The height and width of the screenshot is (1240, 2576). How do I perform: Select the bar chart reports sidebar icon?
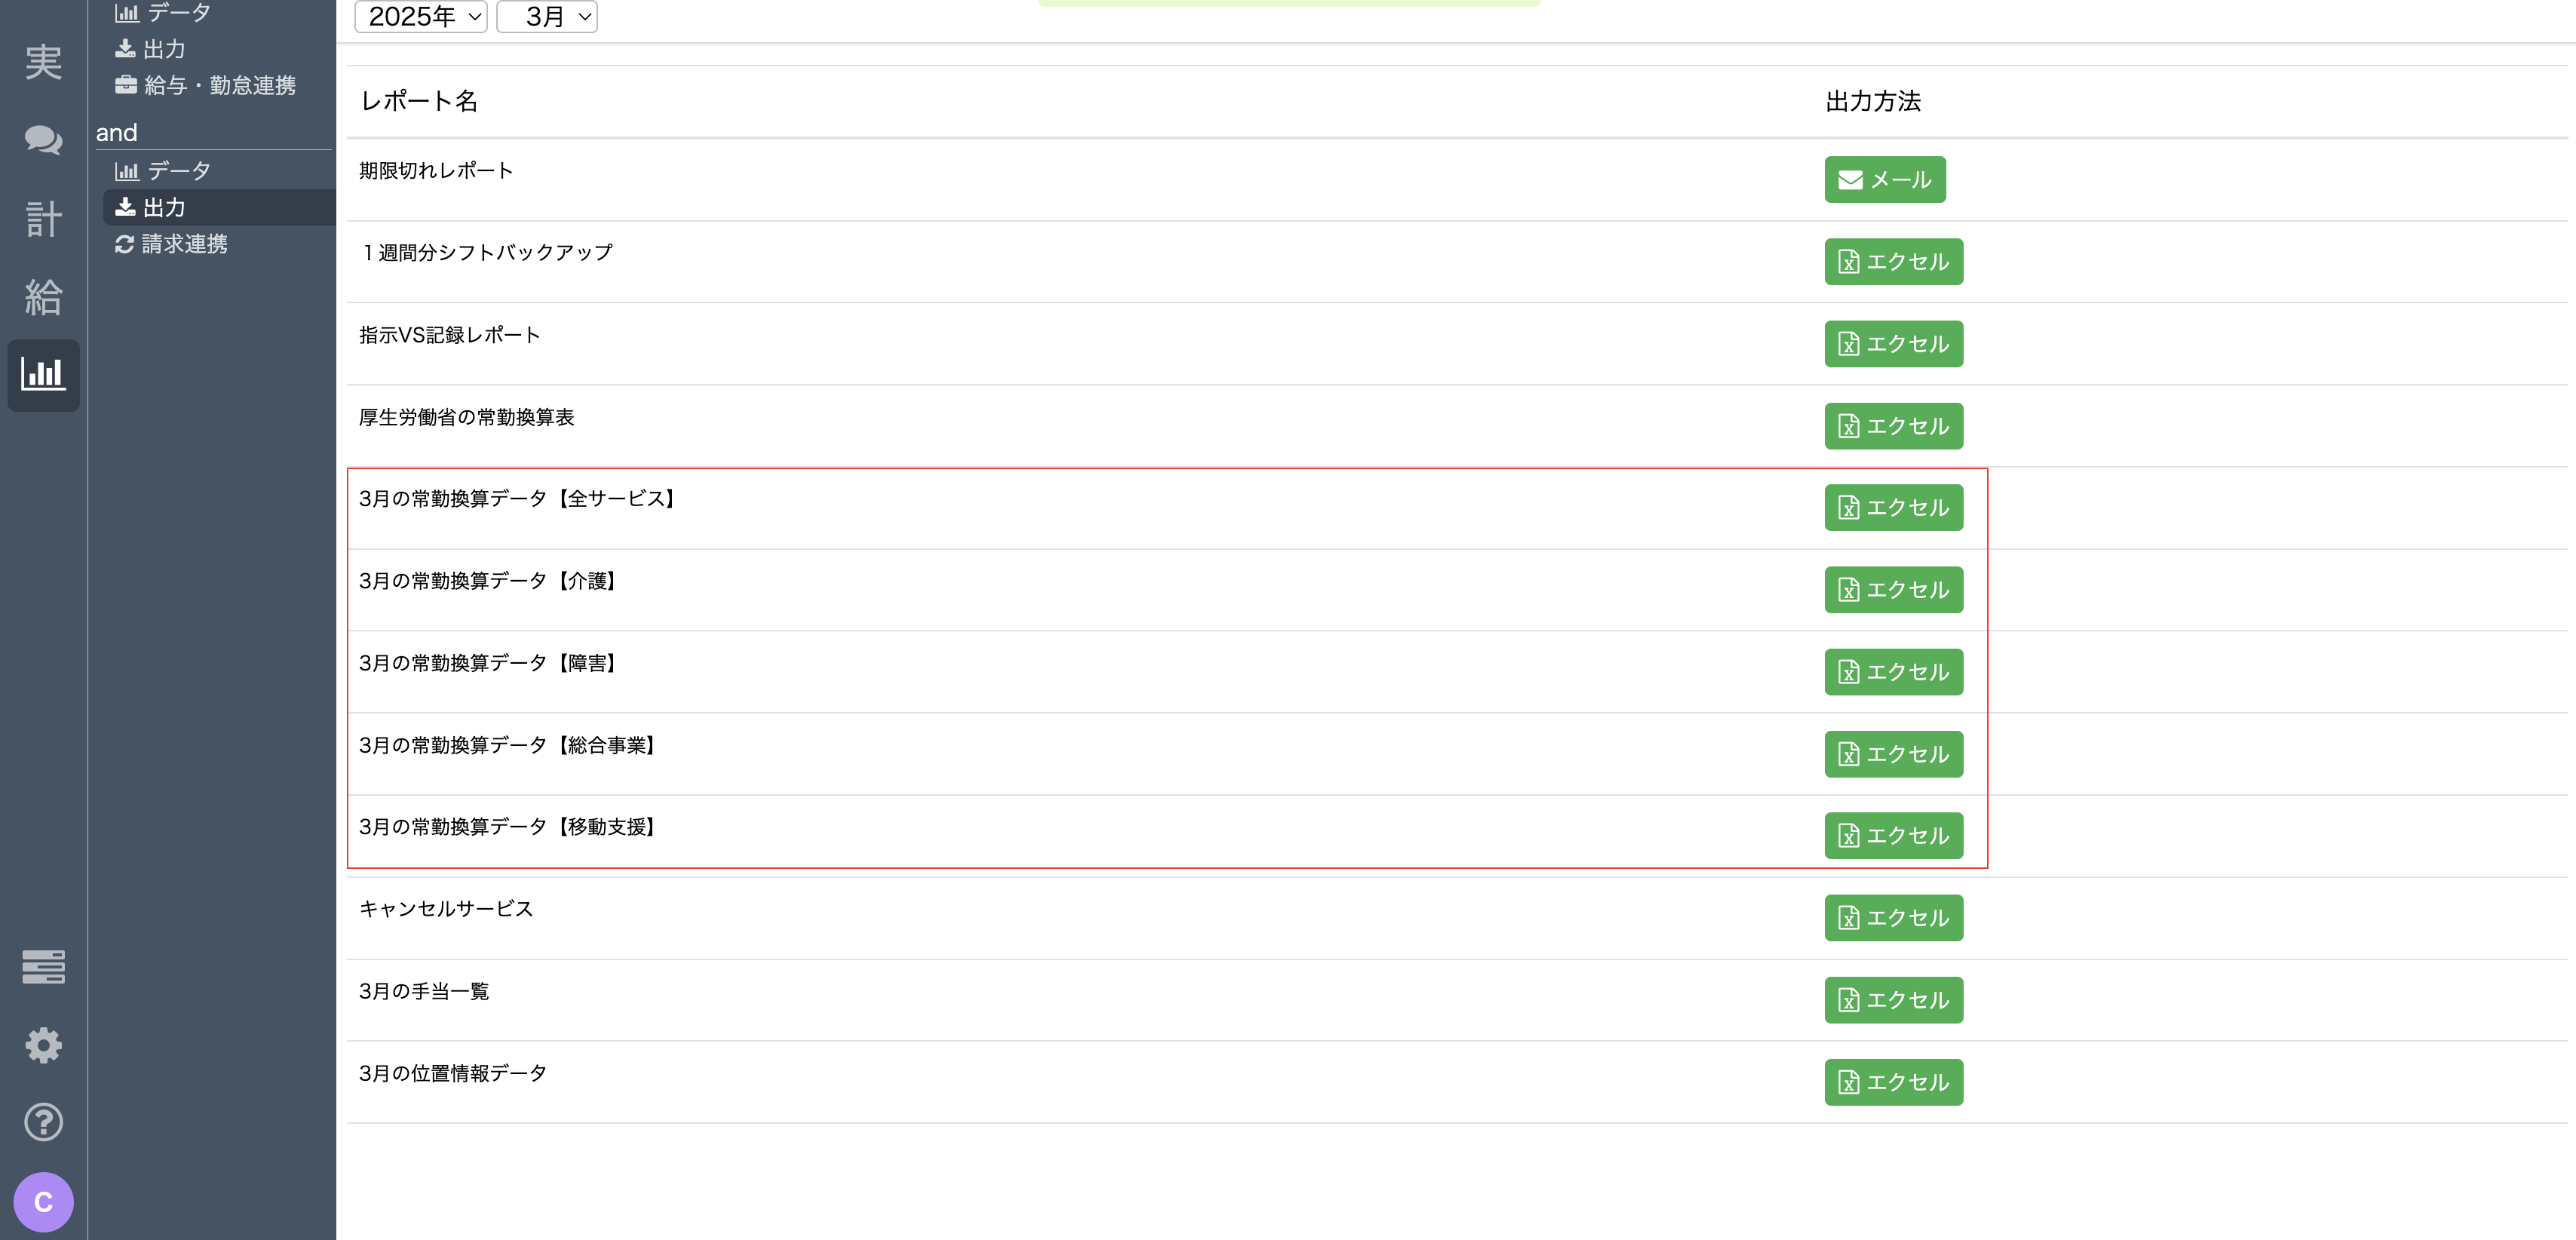pos(43,374)
